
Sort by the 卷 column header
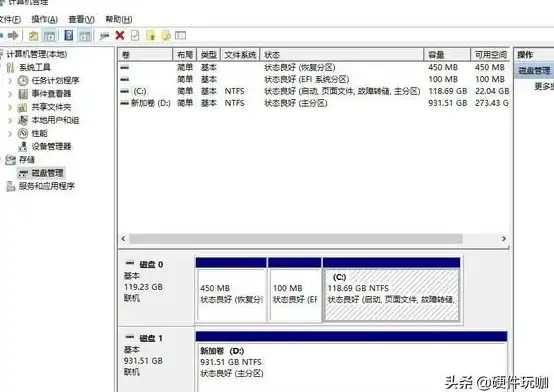145,55
